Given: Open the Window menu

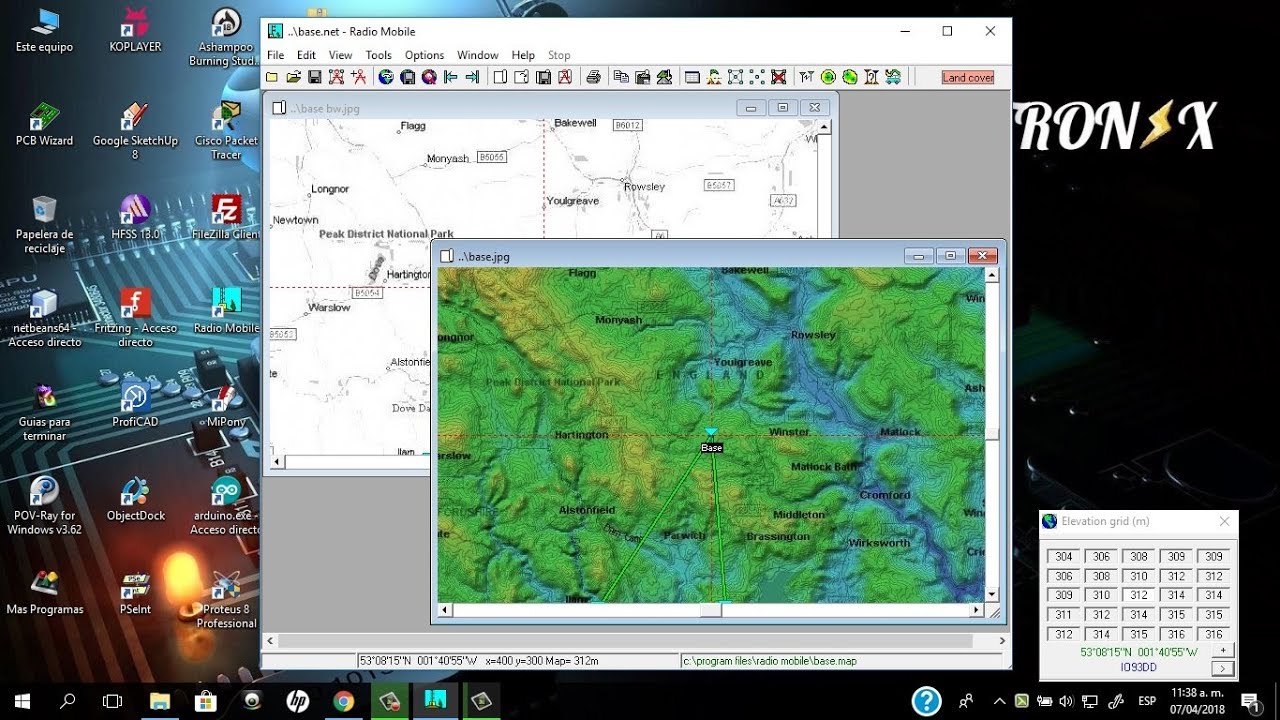Looking at the screenshot, I should [x=478, y=55].
